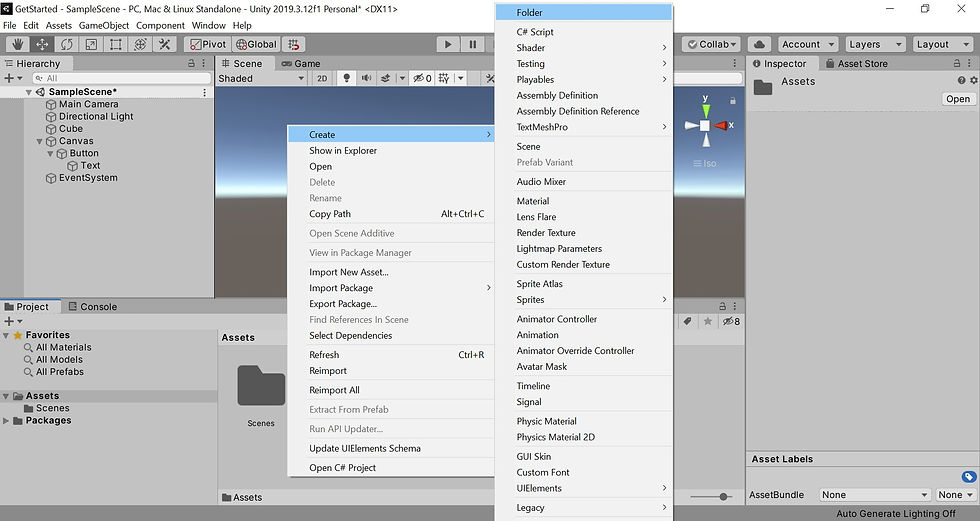Toggle 2D mode in Scene view
The width and height of the screenshot is (980, 521).
click(x=322, y=78)
